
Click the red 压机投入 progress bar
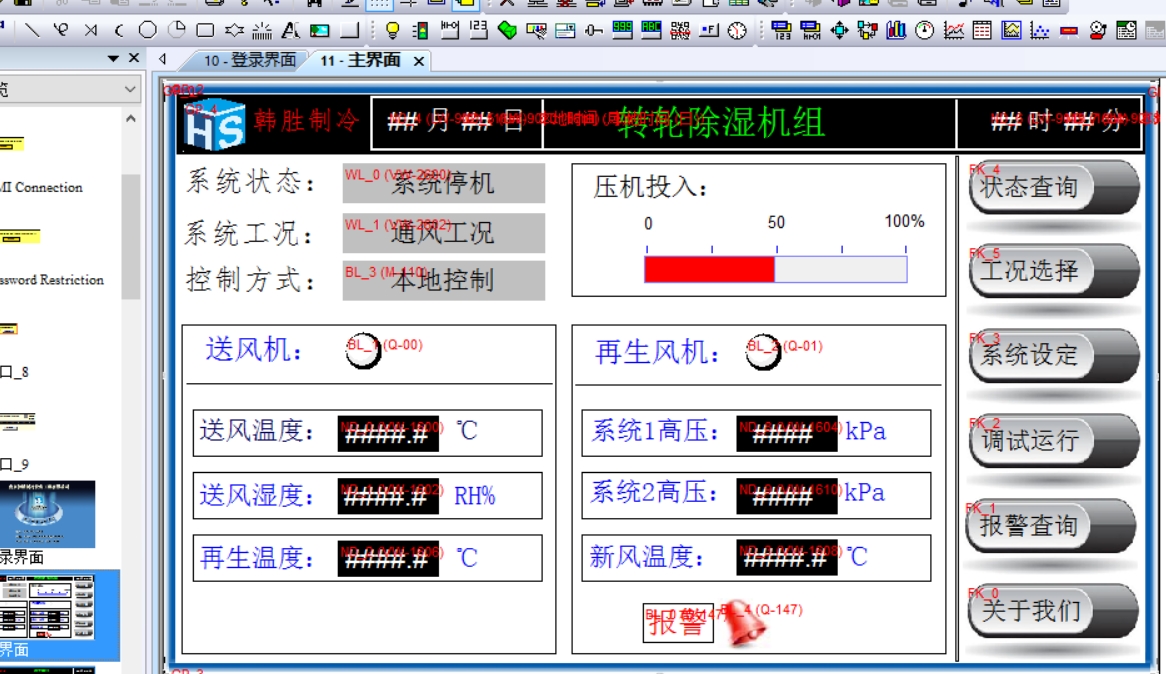pos(709,269)
